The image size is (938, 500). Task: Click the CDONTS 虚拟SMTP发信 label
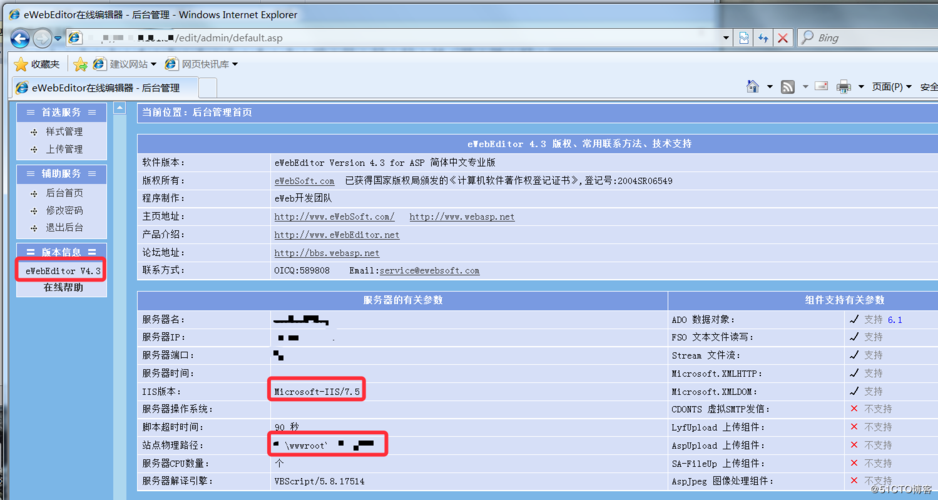point(720,409)
